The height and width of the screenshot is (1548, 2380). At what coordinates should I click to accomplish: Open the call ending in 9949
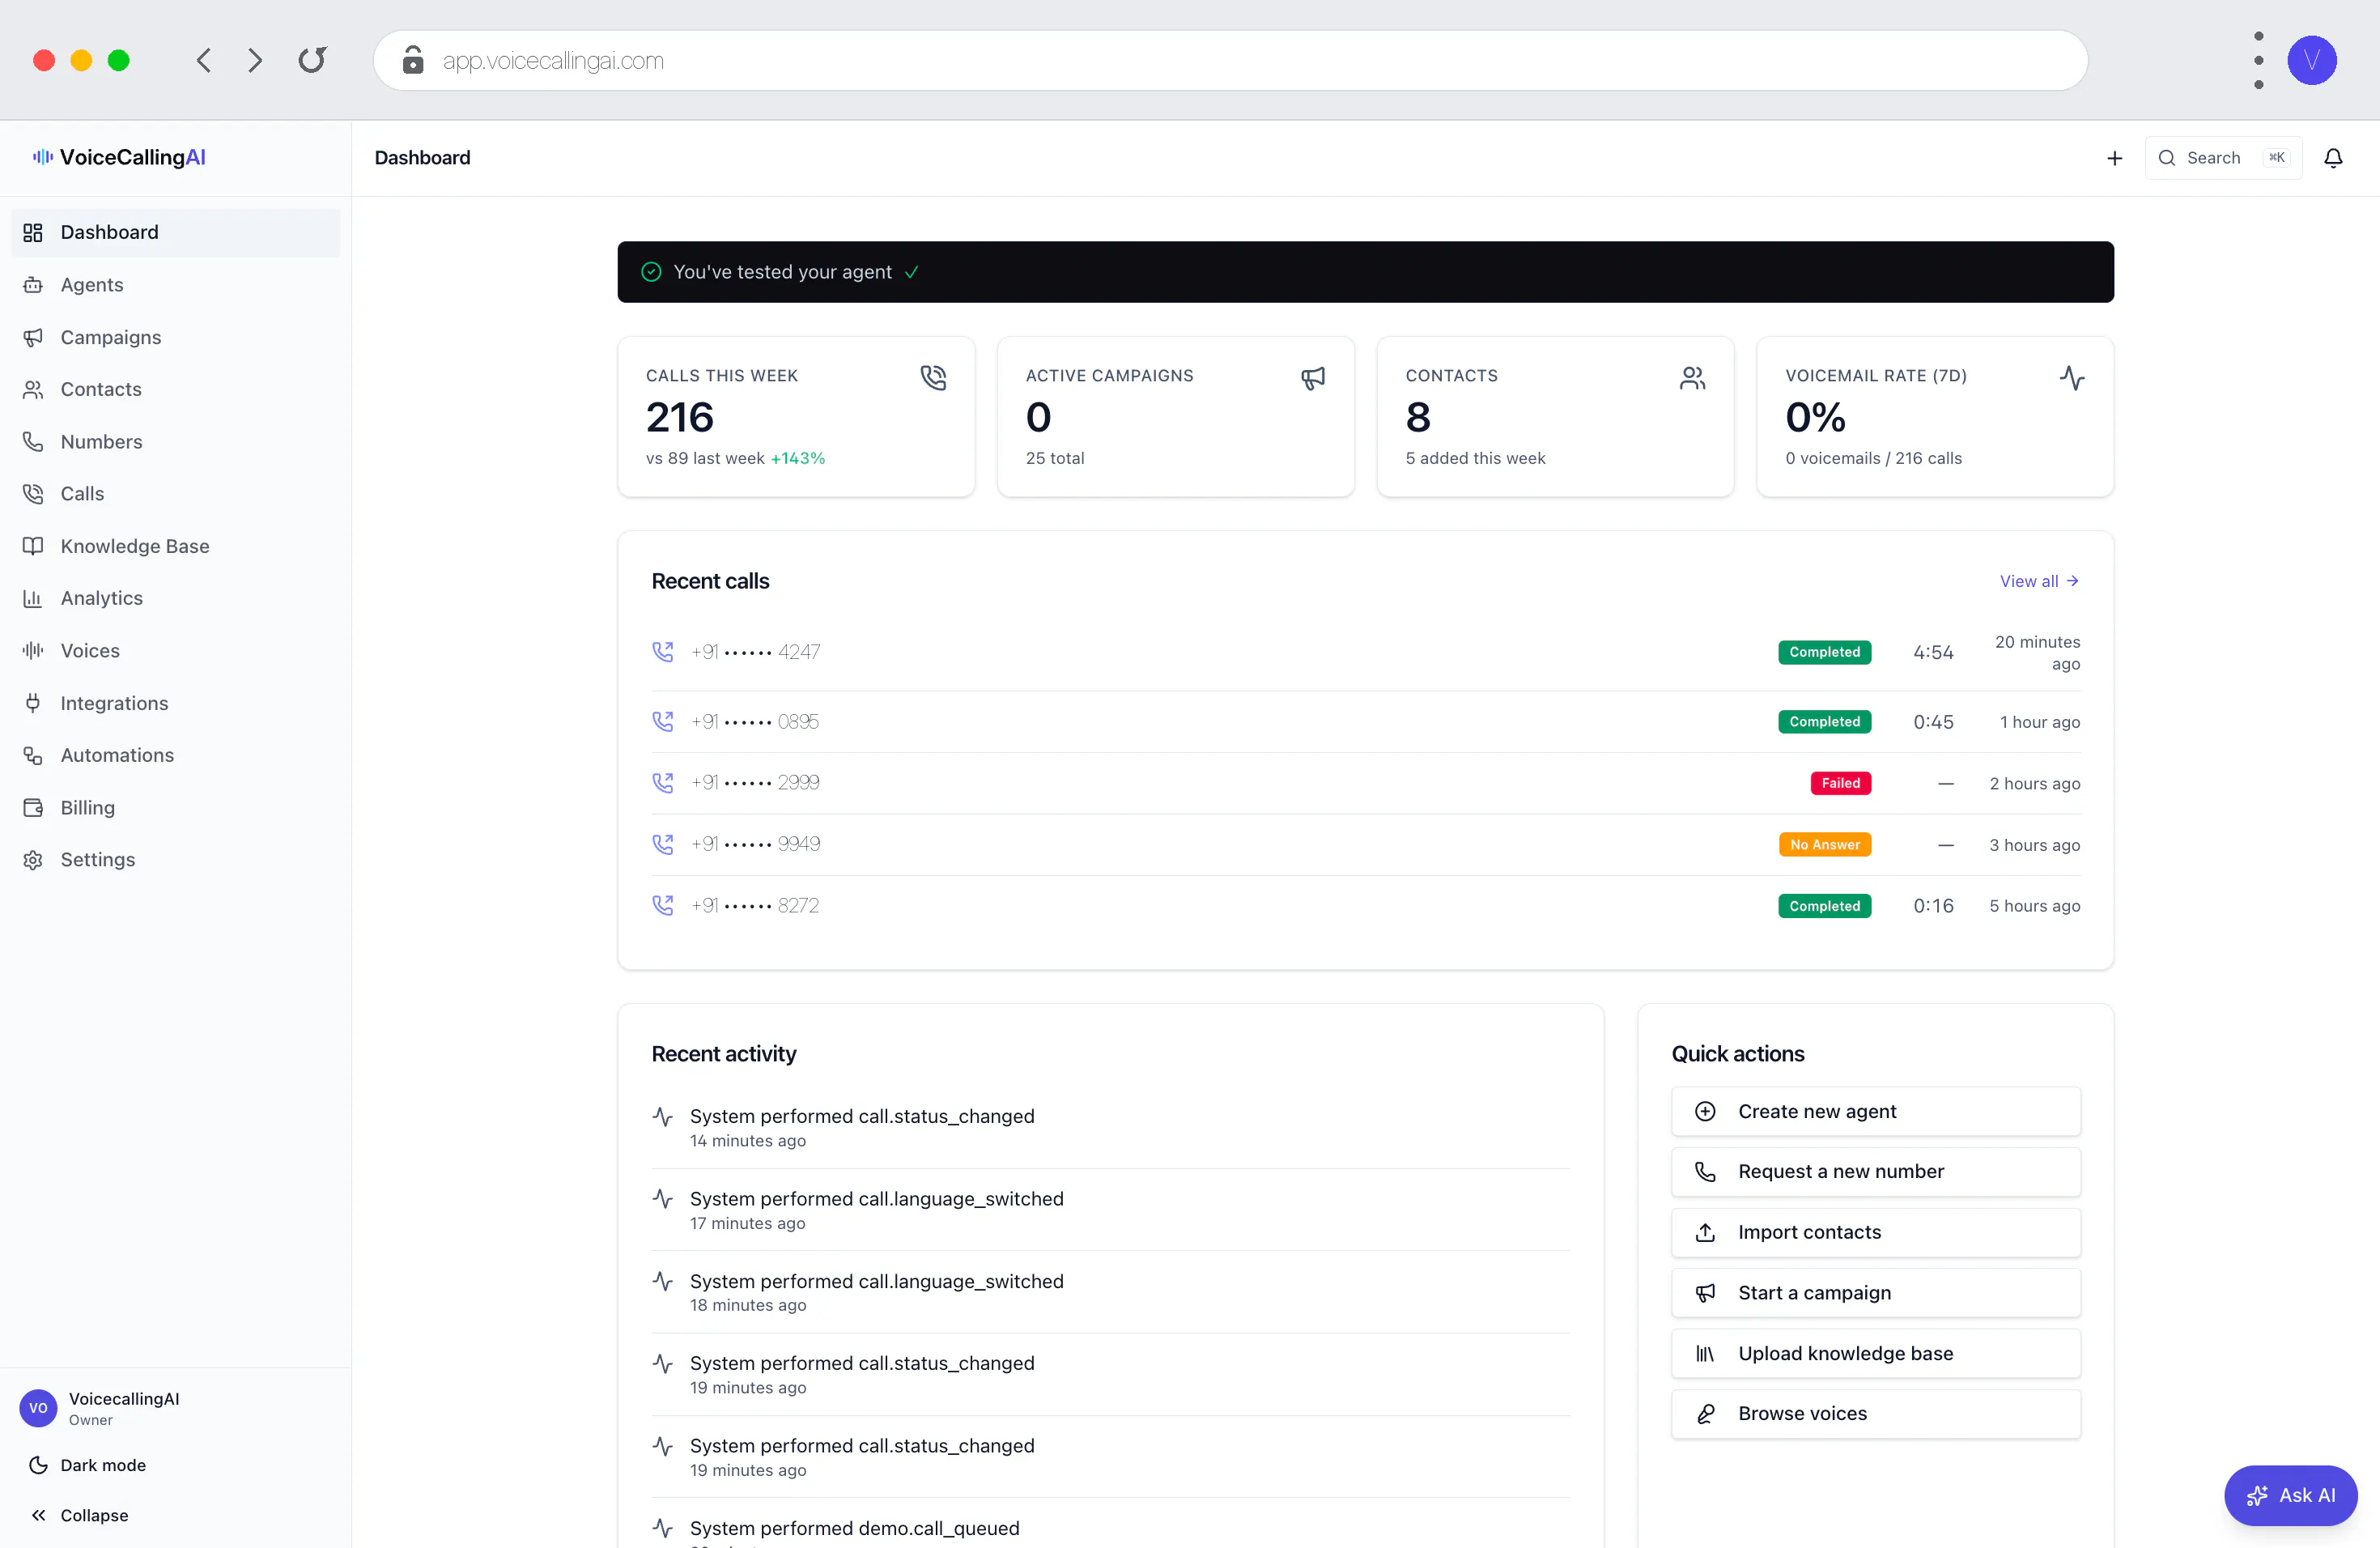1365,844
